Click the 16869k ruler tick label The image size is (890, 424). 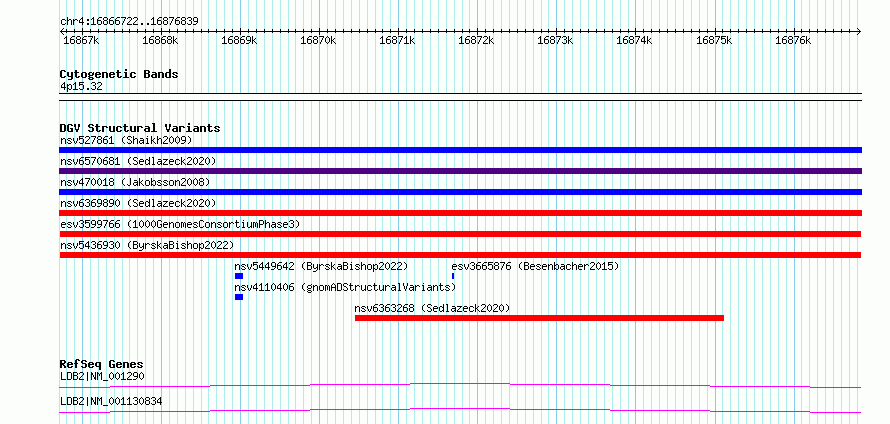click(x=240, y=41)
